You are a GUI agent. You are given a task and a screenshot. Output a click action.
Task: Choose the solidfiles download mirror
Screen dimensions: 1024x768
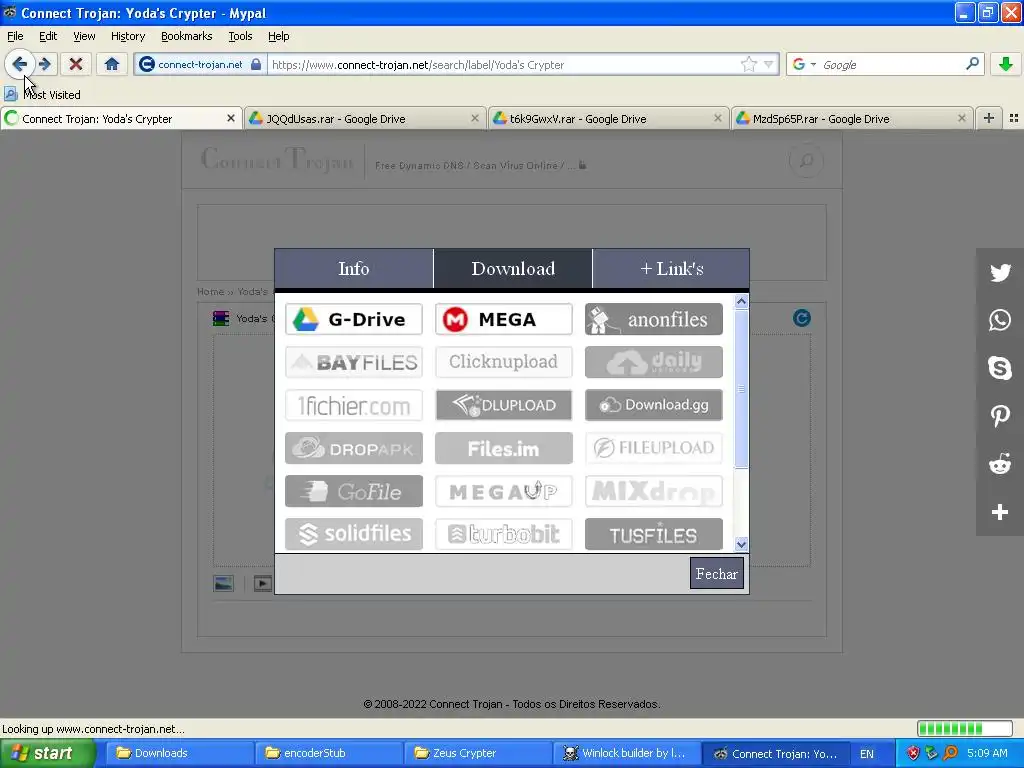pos(354,534)
